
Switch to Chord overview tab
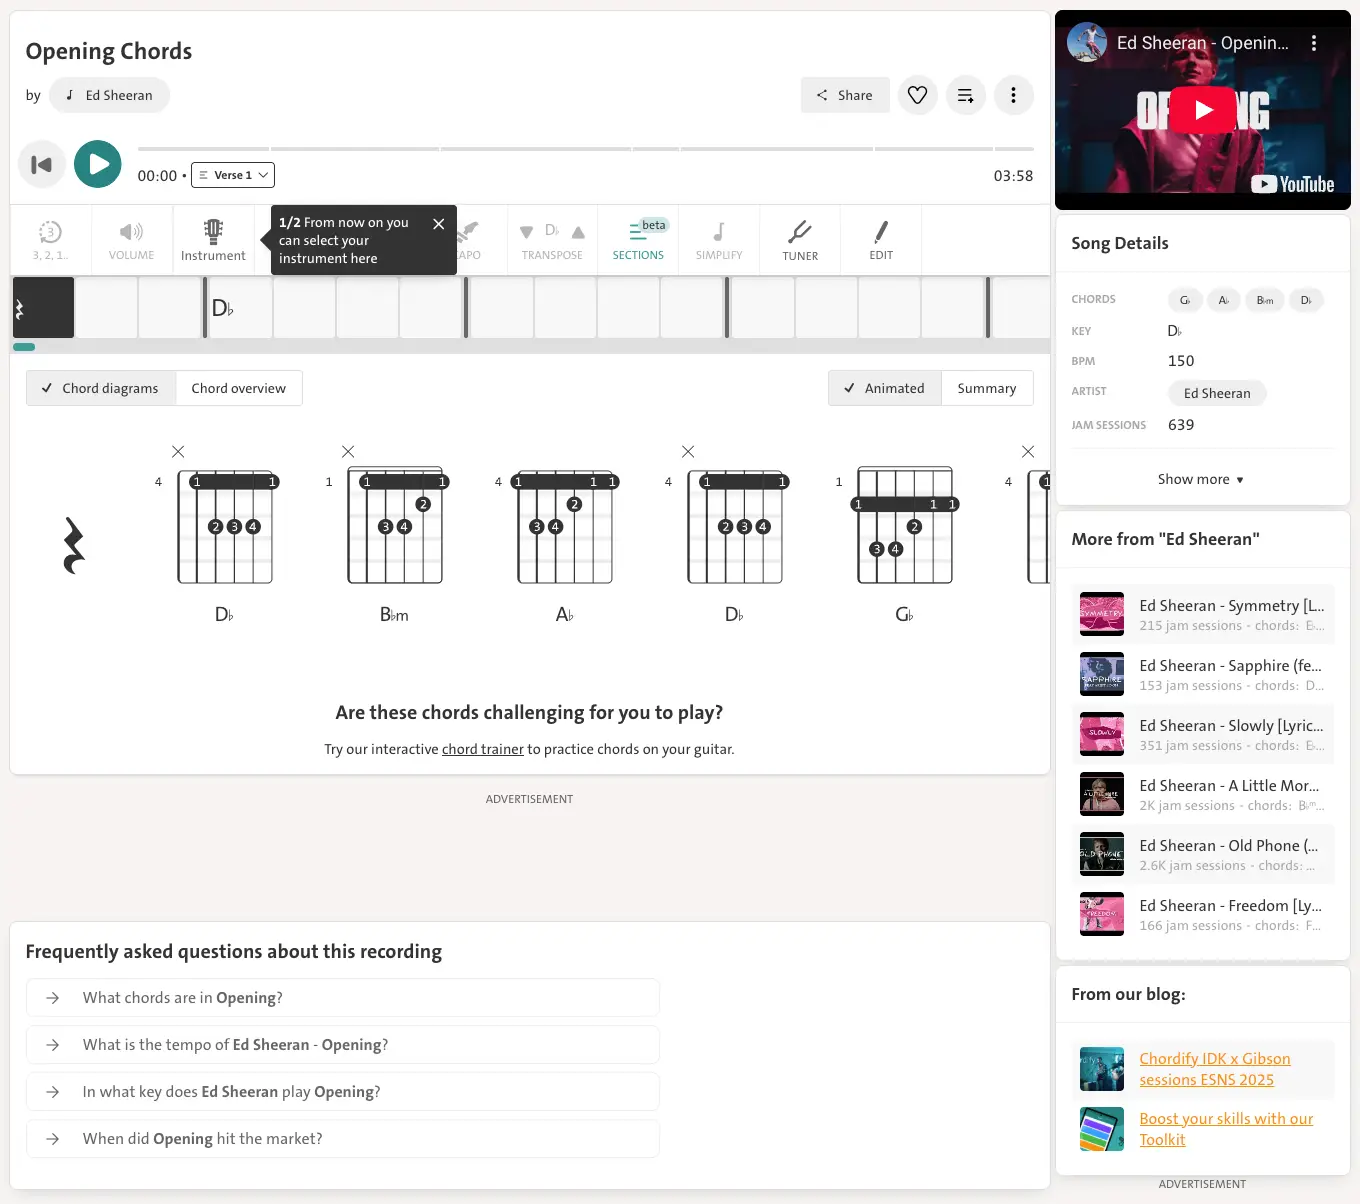tap(238, 388)
